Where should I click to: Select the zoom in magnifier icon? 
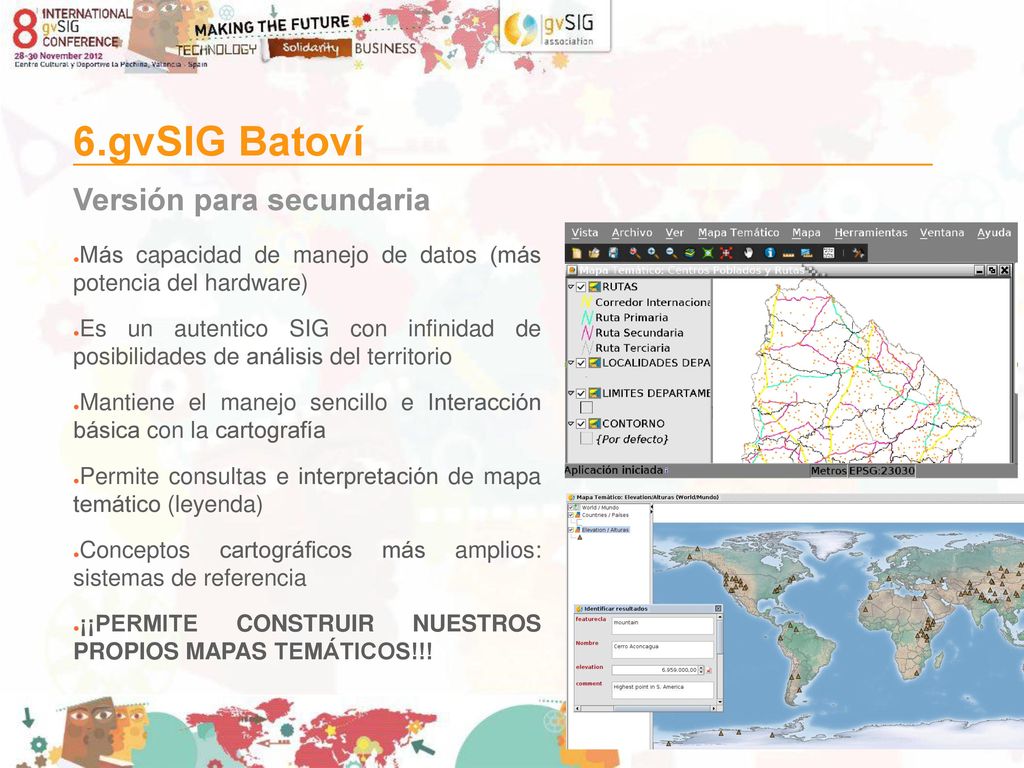pyautogui.click(x=653, y=253)
